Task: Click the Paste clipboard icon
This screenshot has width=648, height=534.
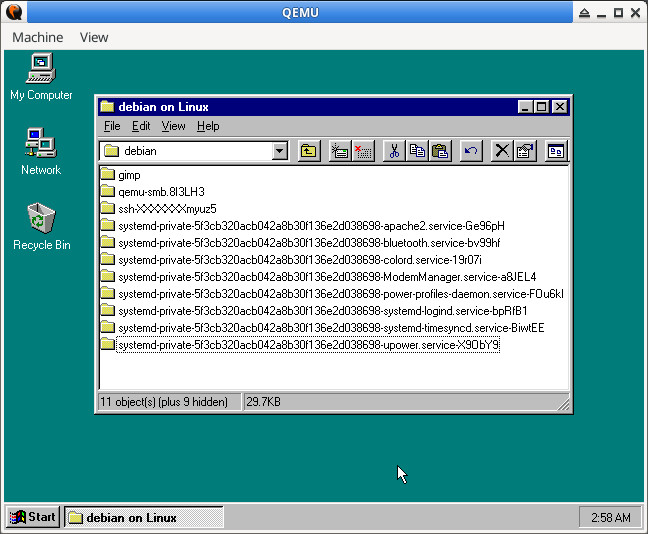Action: (x=440, y=151)
